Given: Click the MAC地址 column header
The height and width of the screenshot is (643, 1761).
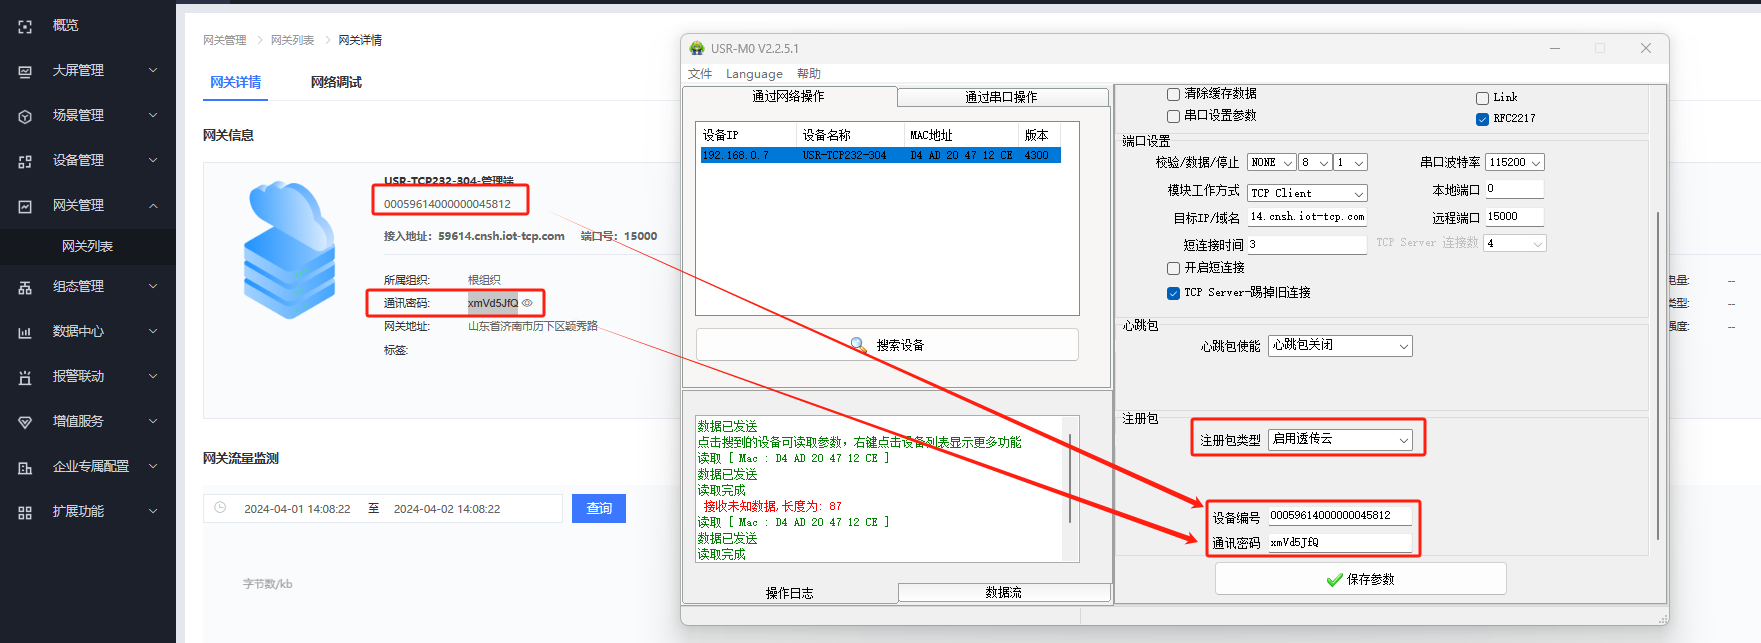Looking at the screenshot, I should [x=961, y=135].
